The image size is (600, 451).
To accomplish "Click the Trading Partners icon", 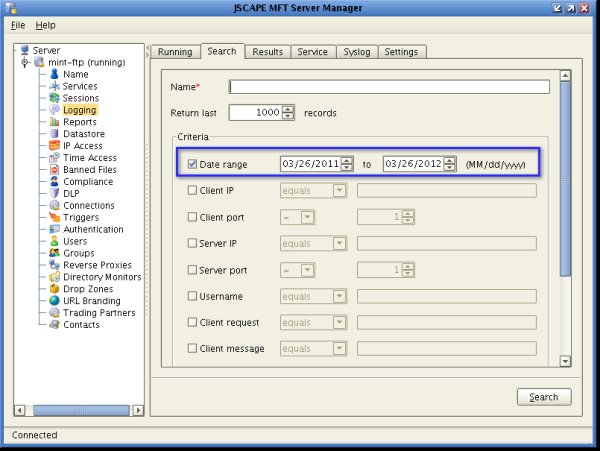I will click(54, 313).
